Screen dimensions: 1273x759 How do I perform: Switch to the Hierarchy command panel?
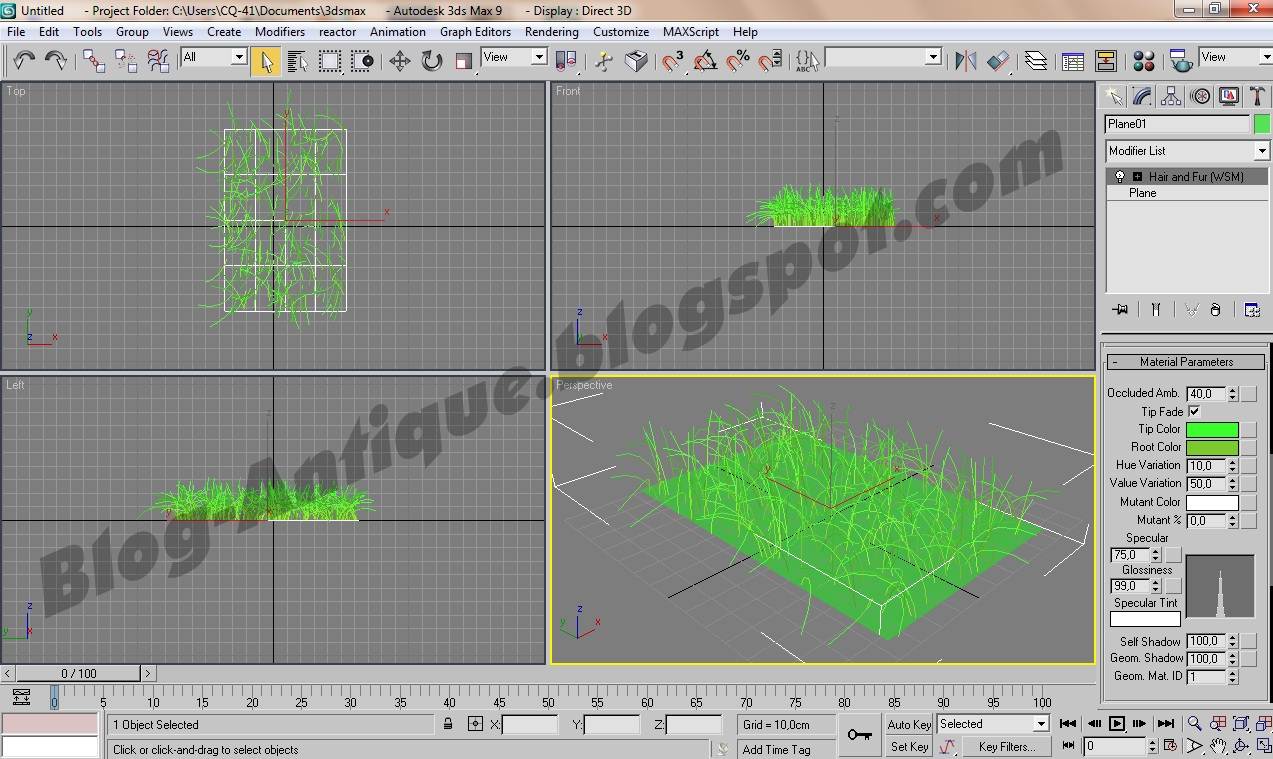tap(1171, 95)
